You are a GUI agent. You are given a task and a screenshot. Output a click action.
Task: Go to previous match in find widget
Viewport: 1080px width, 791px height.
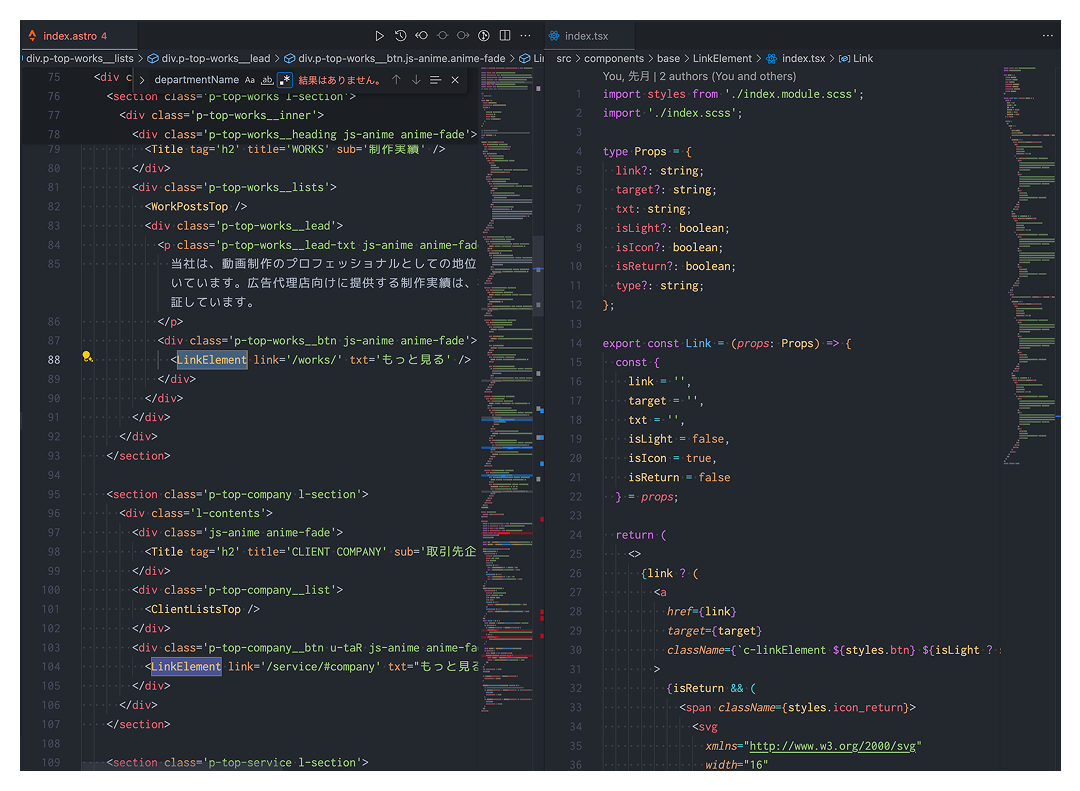(x=396, y=80)
